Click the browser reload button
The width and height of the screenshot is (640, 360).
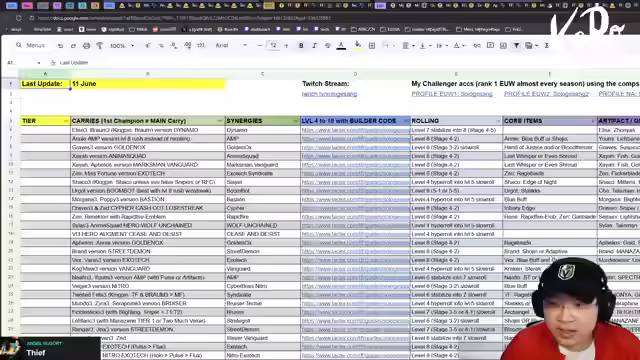[x=19, y=18]
